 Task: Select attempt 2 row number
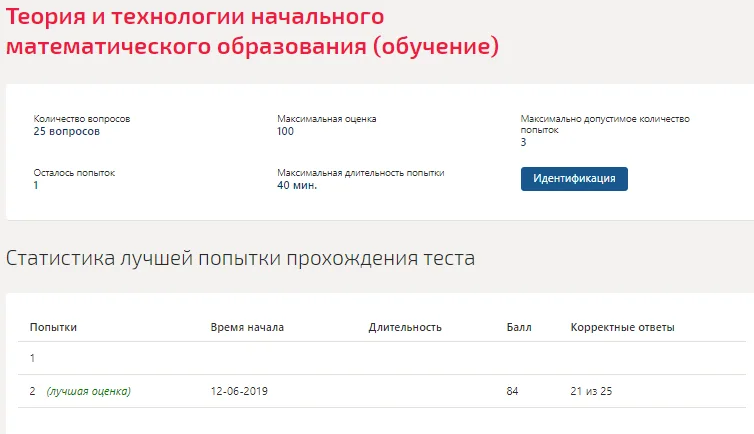(32, 391)
